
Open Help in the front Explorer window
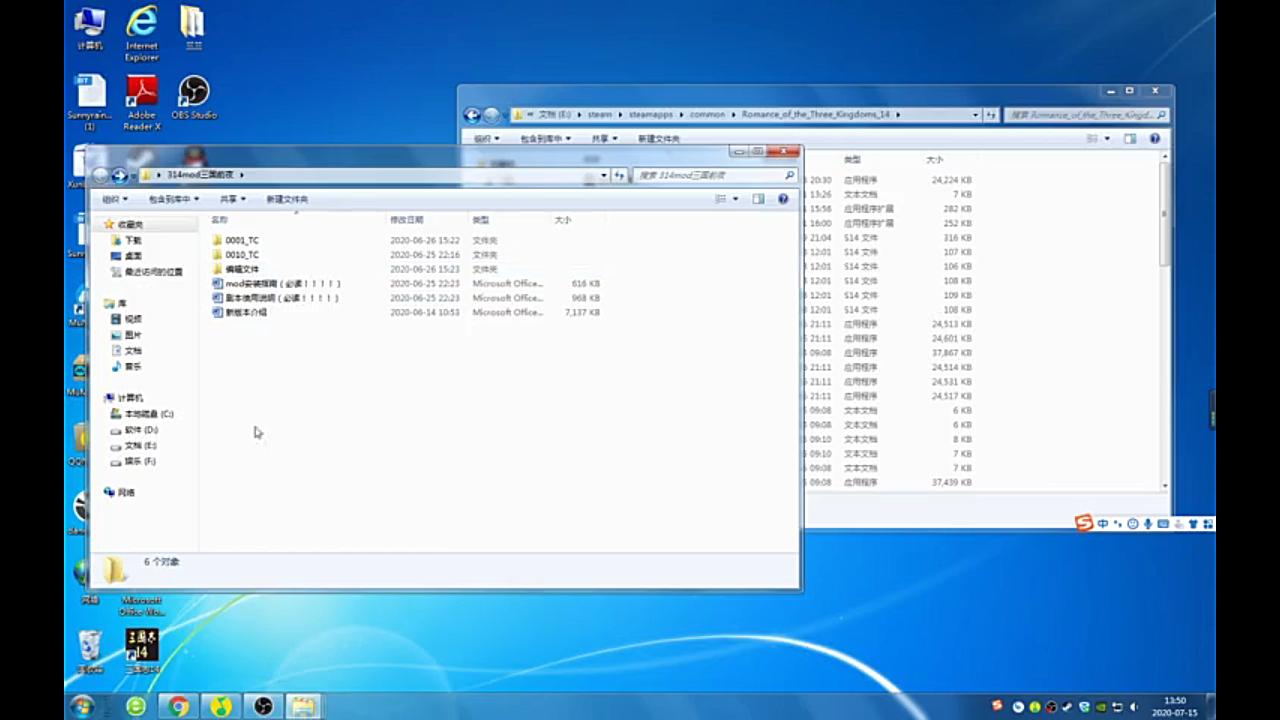[783, 199]
